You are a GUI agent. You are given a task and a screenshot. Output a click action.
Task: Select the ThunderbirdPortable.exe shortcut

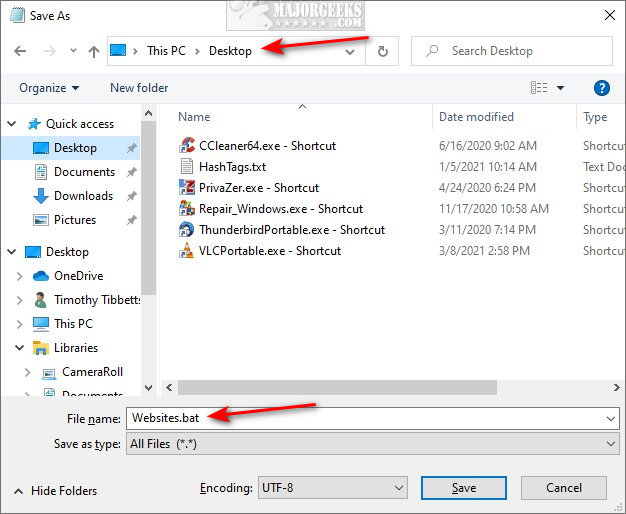pyautogui.click(x=282, y=230)
